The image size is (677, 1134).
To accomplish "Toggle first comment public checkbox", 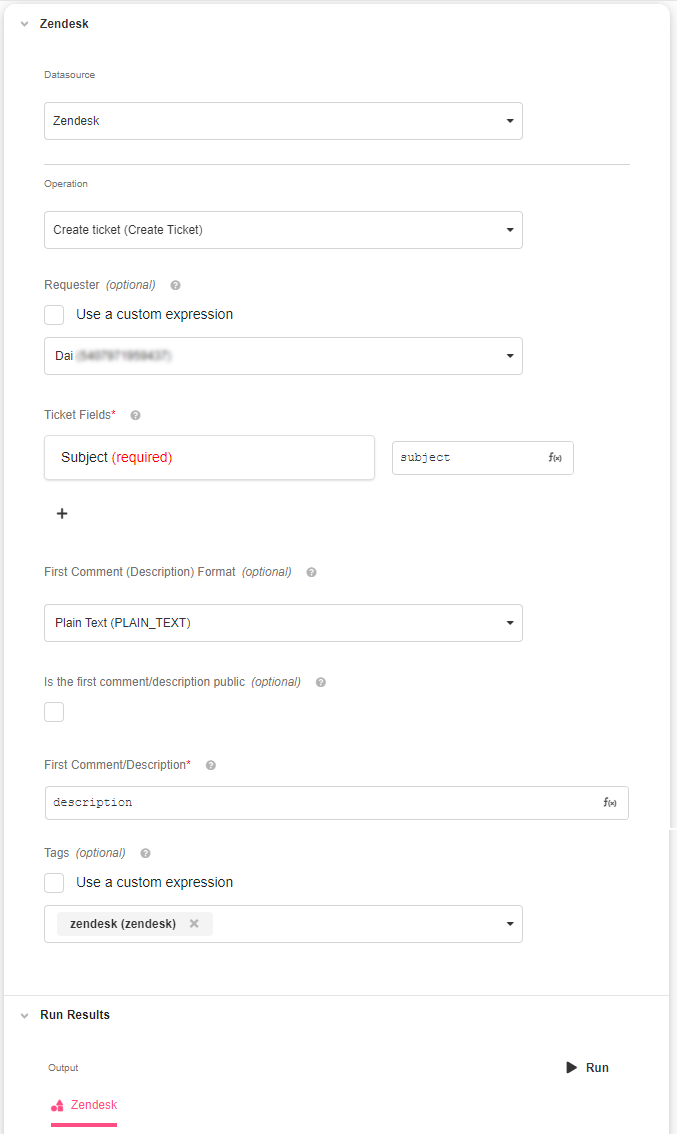I will 54,712.
